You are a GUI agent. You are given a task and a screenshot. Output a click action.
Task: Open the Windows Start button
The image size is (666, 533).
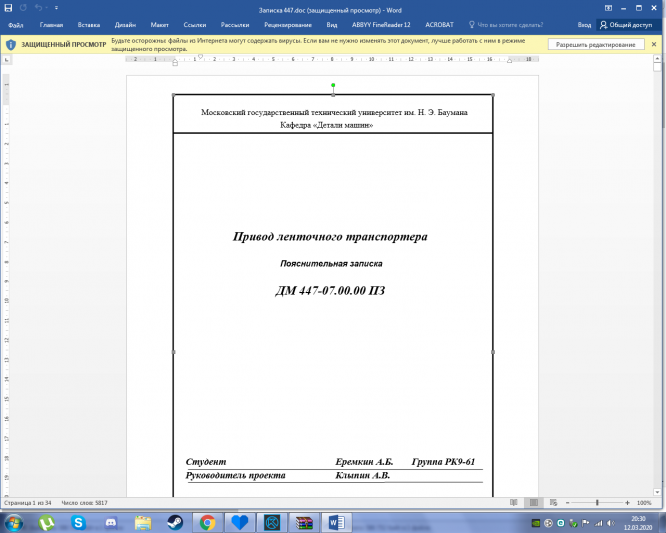tap(13, 522)
